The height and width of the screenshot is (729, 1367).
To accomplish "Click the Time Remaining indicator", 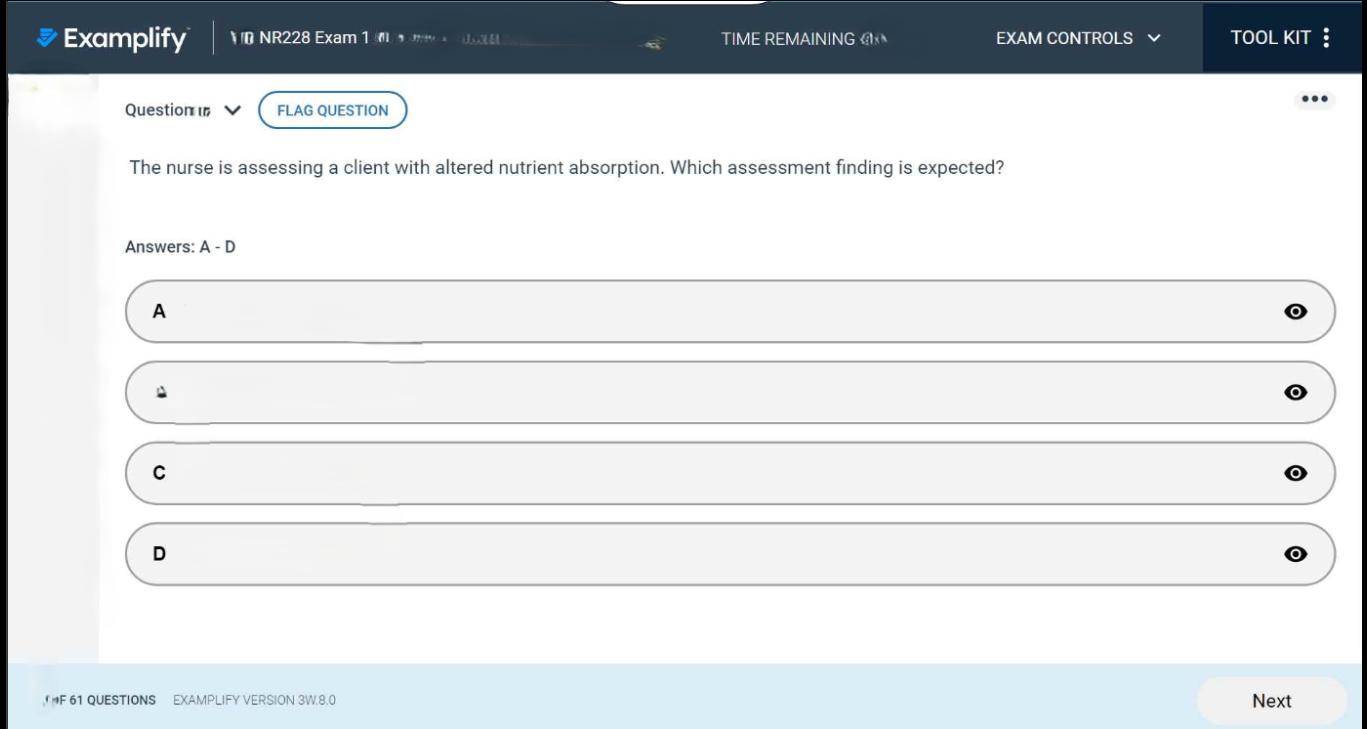I will [x=804, y=39].
